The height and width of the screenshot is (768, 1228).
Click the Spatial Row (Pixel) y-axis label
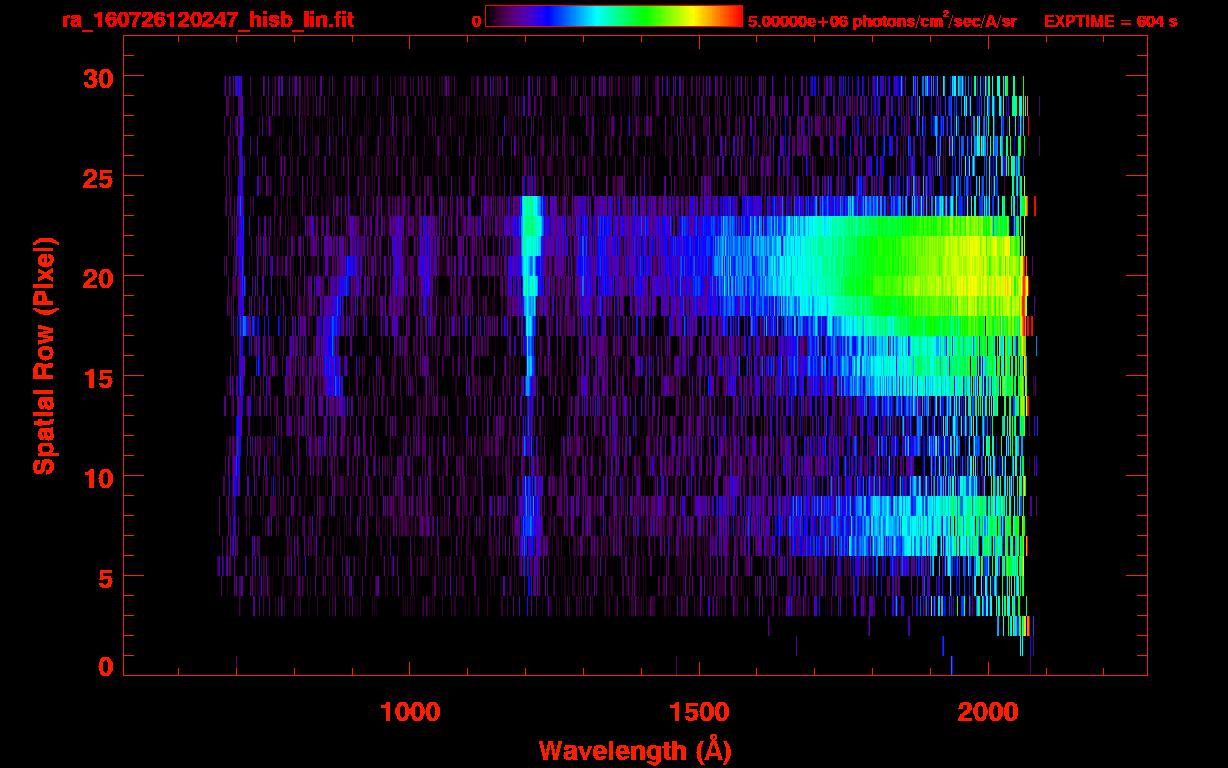click(45, 355)
